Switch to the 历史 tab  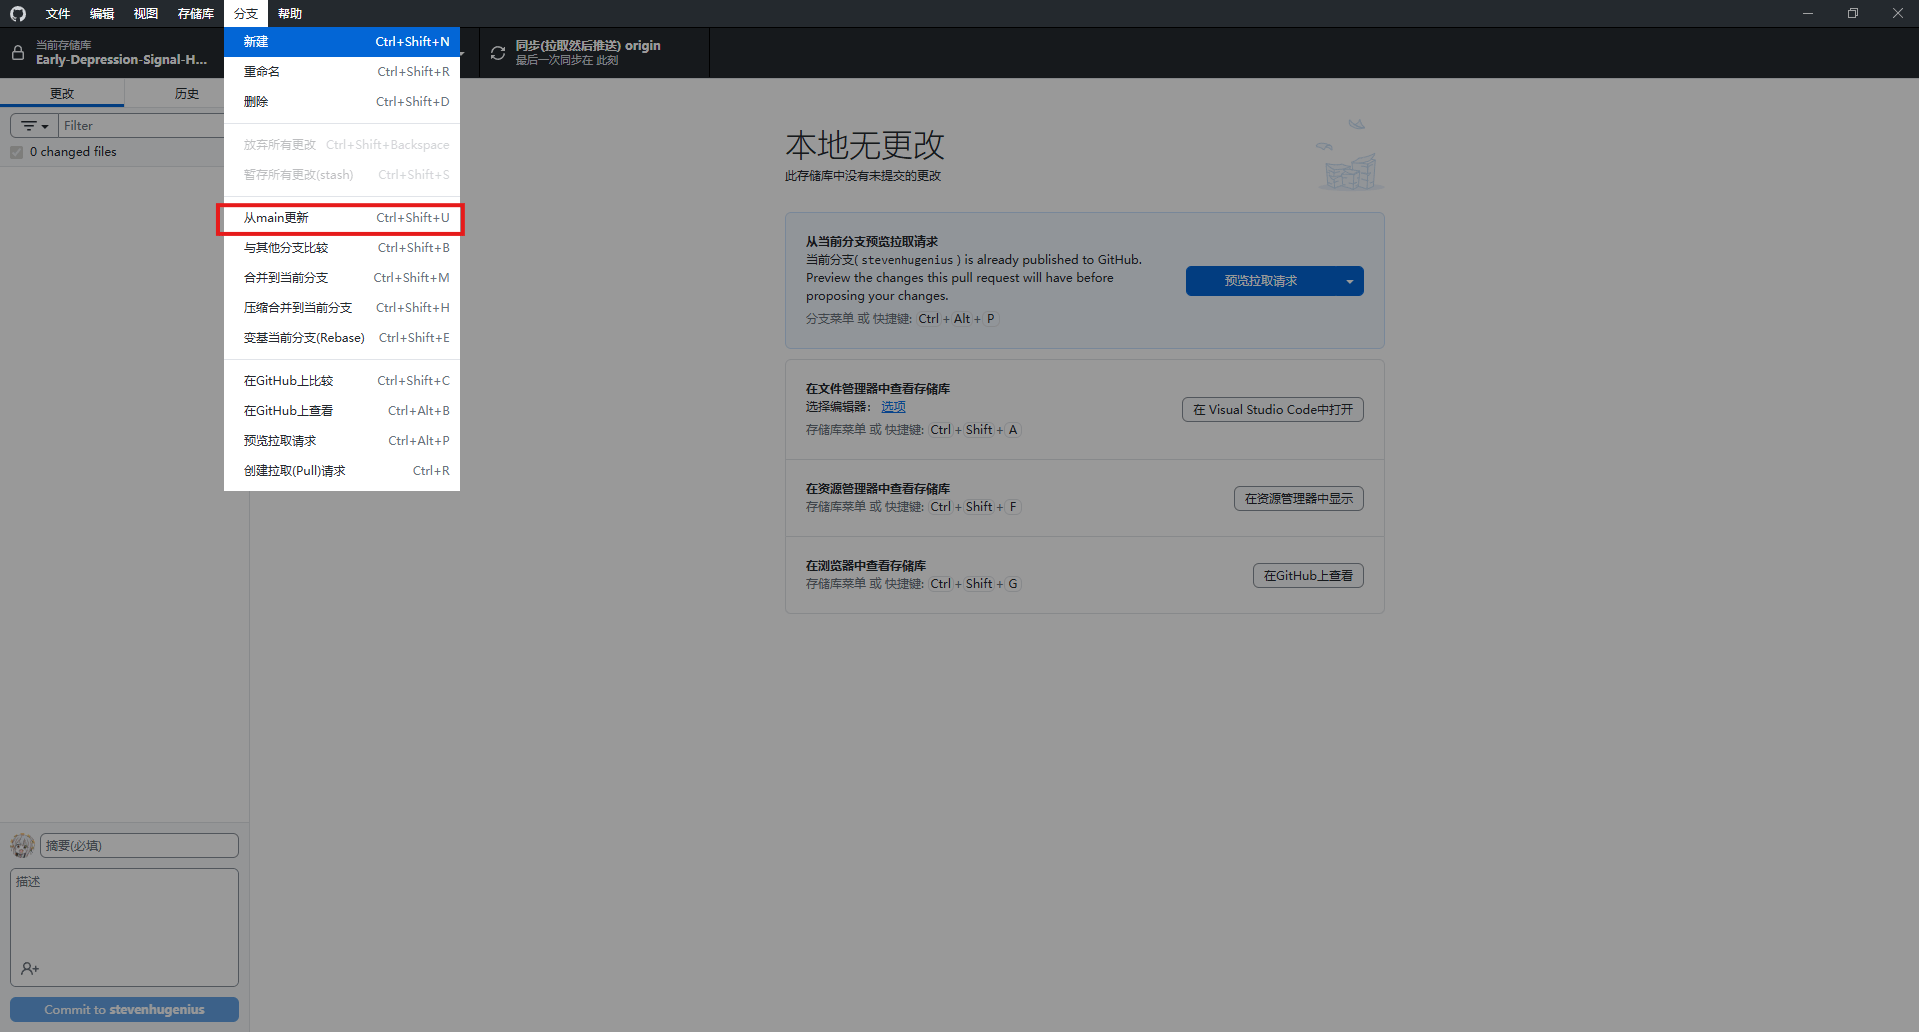pyautogui.click(x=186, y=94)
